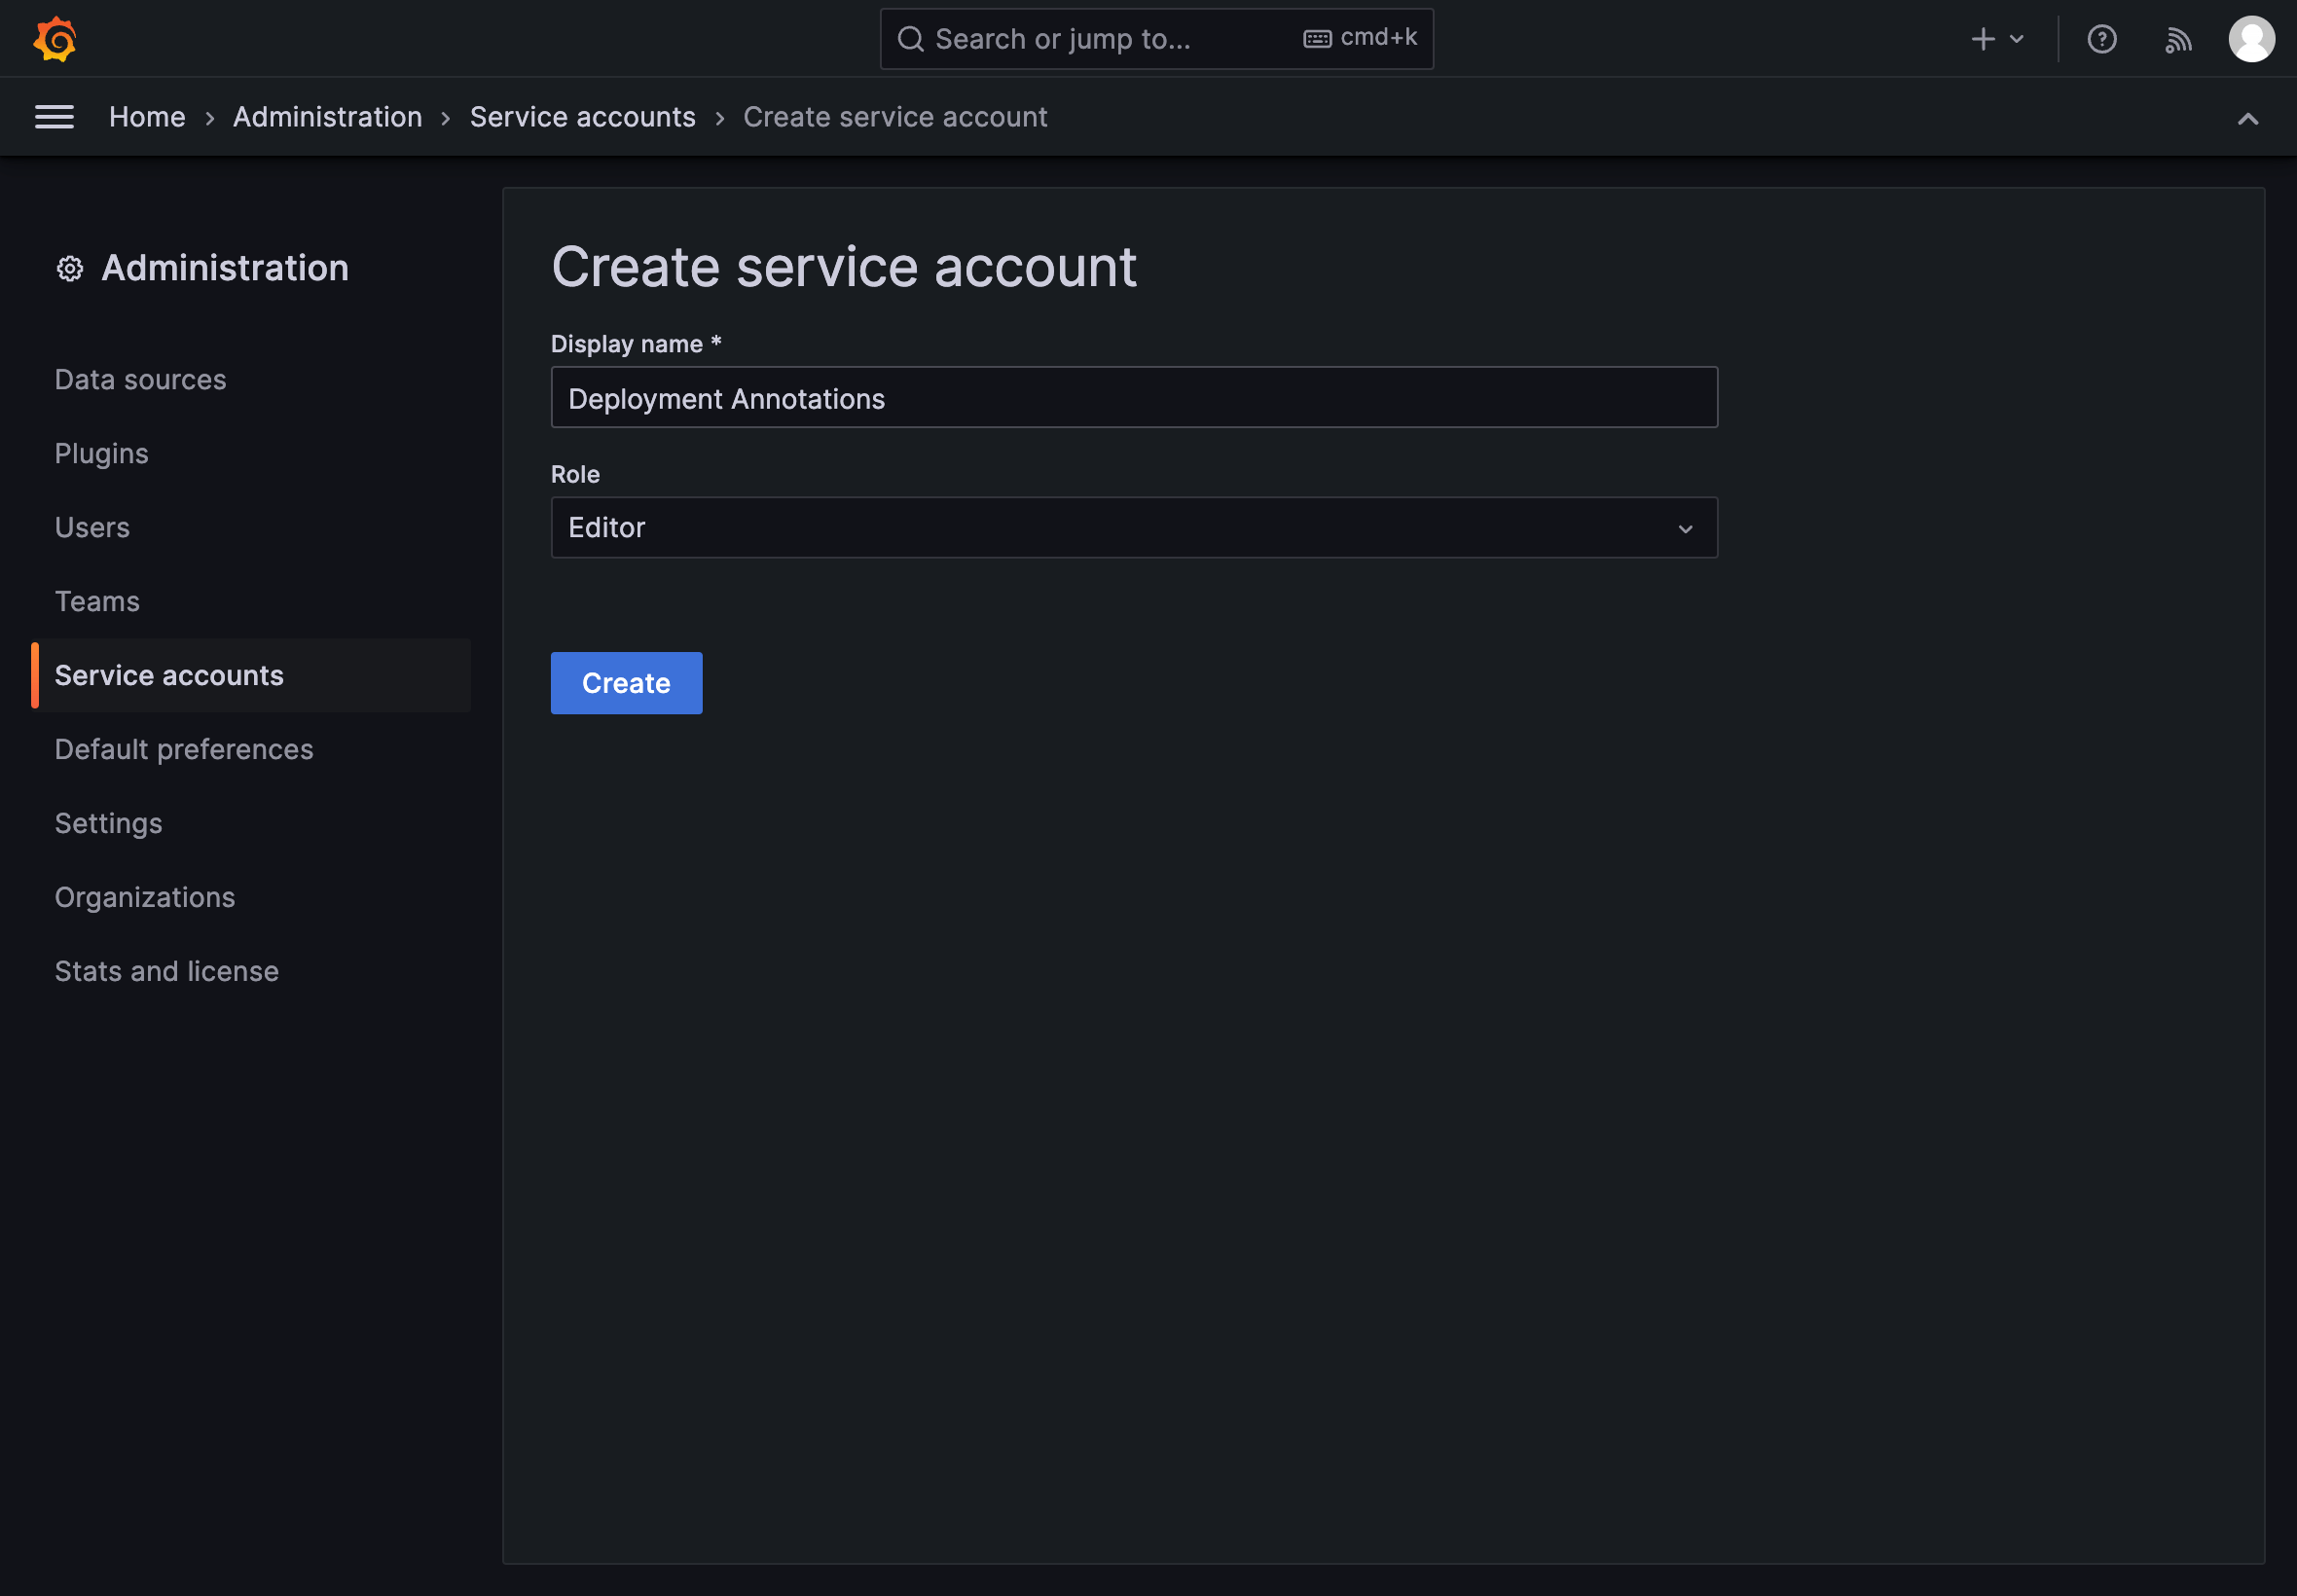Navigate to Home via breadcrumb

[x=146, y=116]
